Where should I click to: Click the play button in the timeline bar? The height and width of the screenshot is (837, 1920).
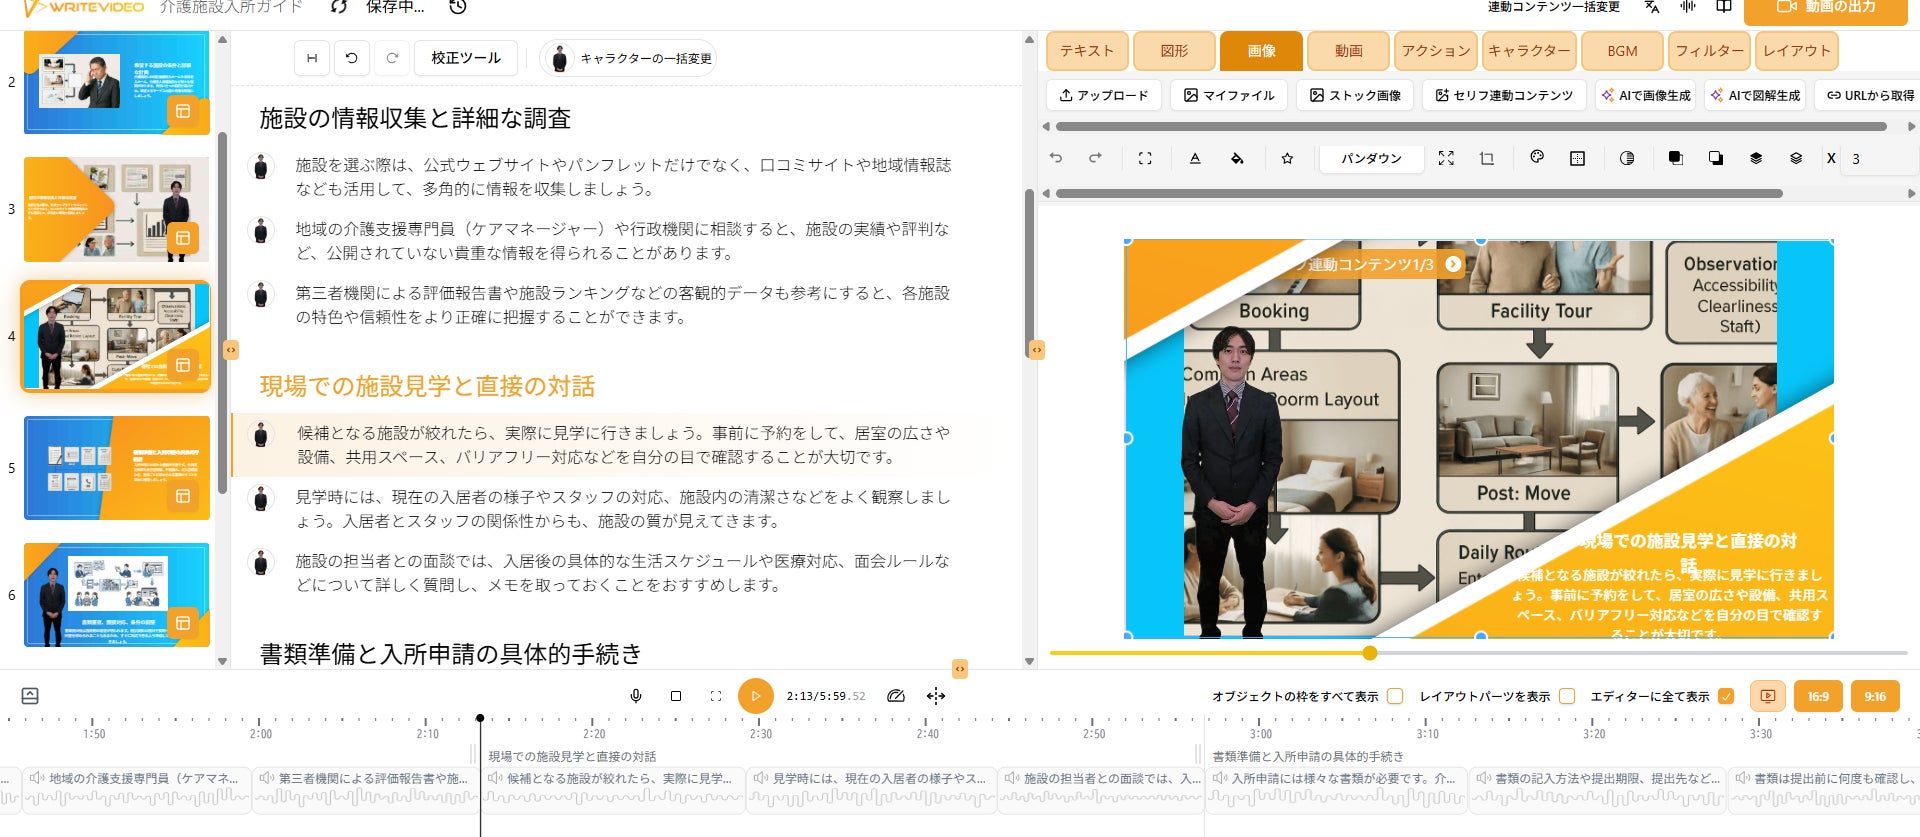[756, 696]
